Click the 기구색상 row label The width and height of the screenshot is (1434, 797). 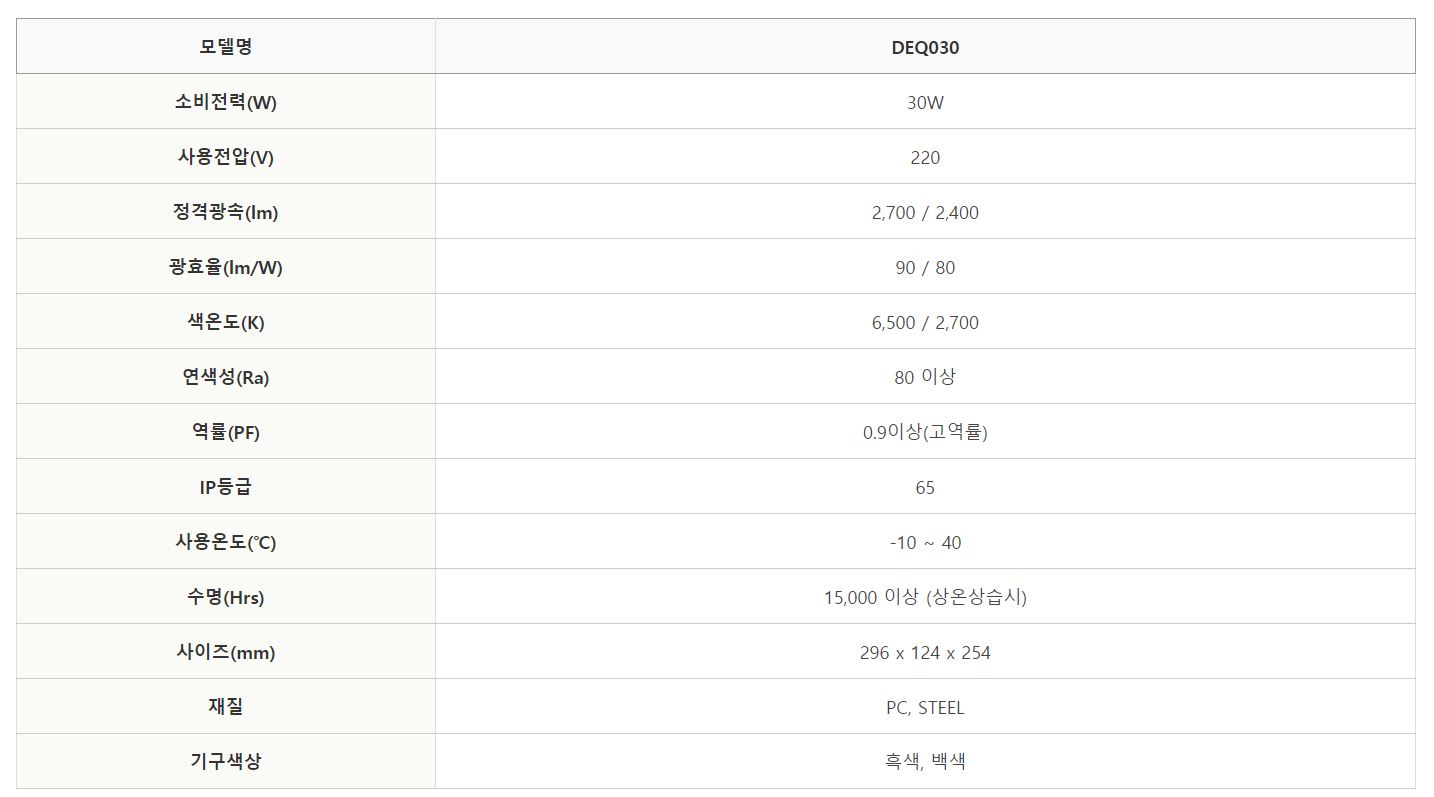(x=226, y=761)
